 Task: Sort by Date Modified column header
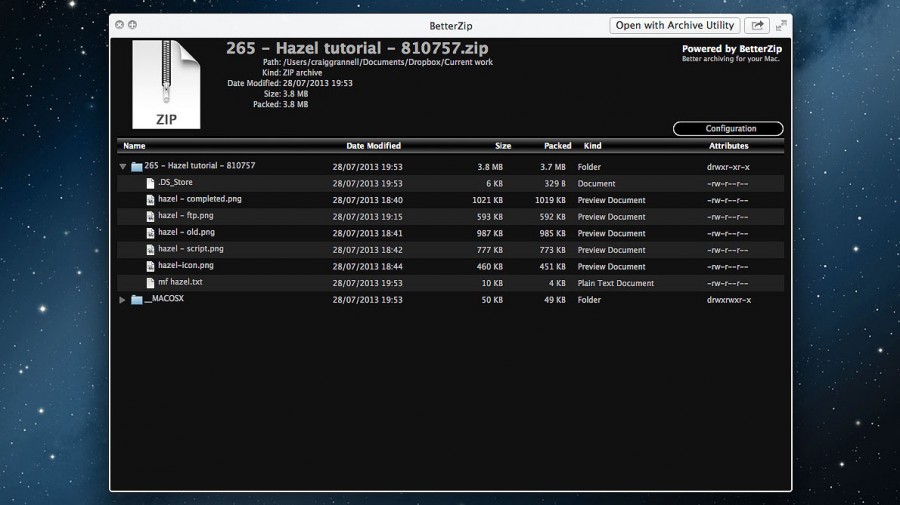point(373,146)
